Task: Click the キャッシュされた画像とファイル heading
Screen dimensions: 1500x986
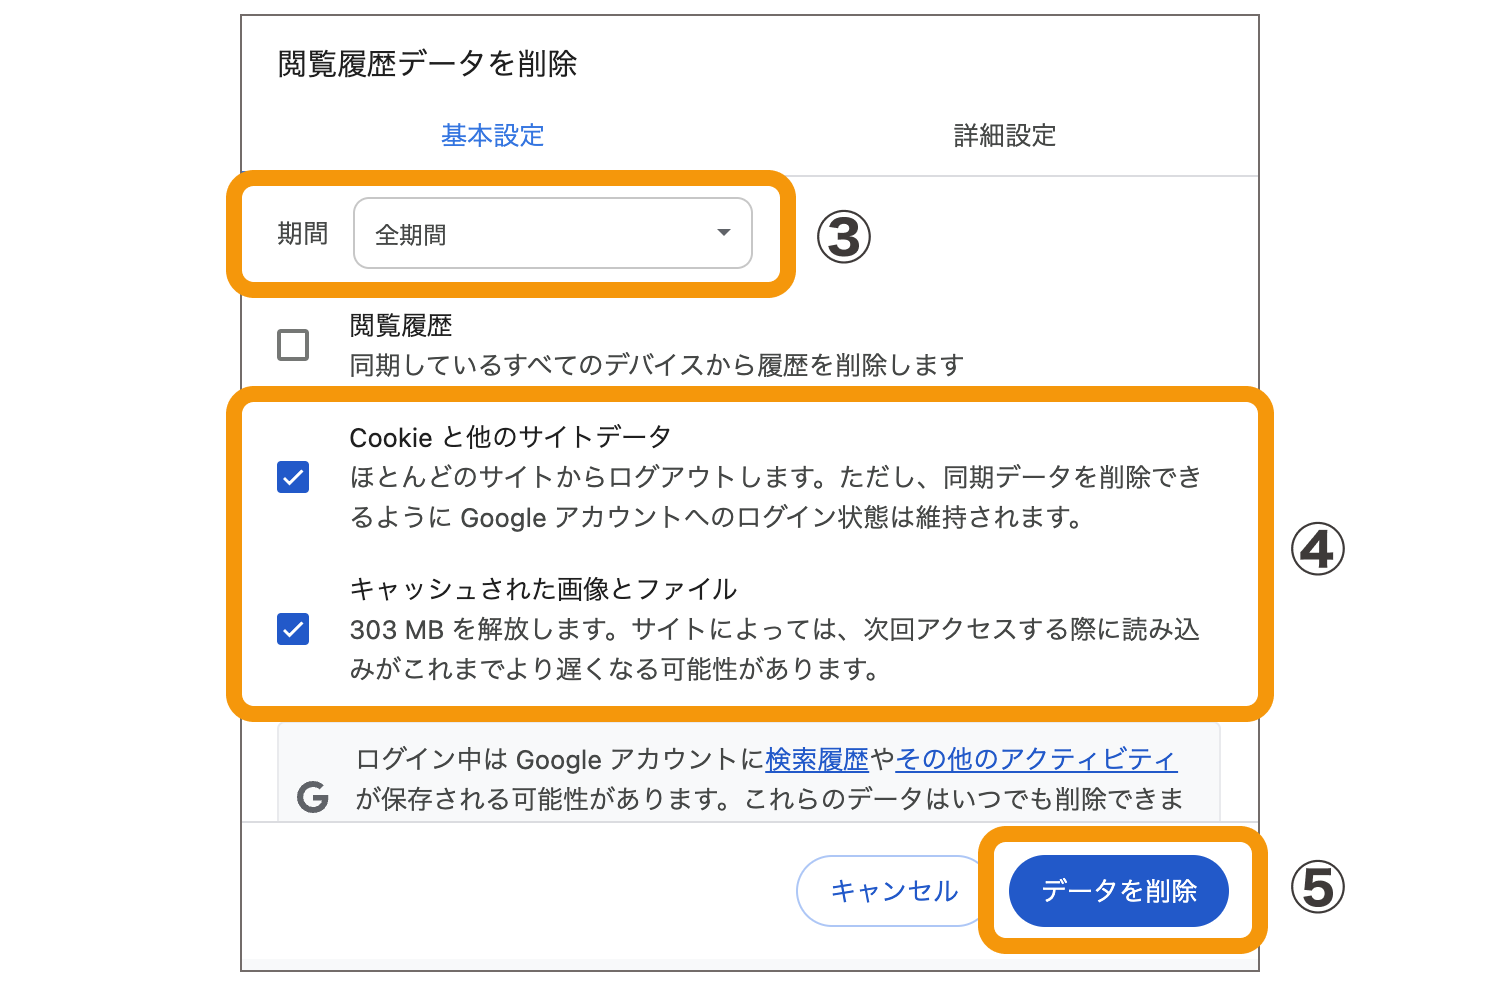Action: (543, 589)
